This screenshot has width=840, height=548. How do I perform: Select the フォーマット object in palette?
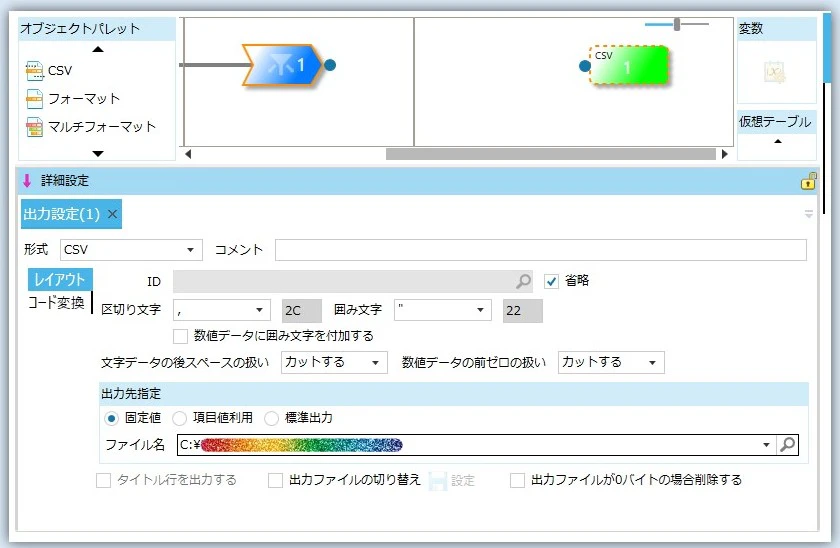click(73, 99)
